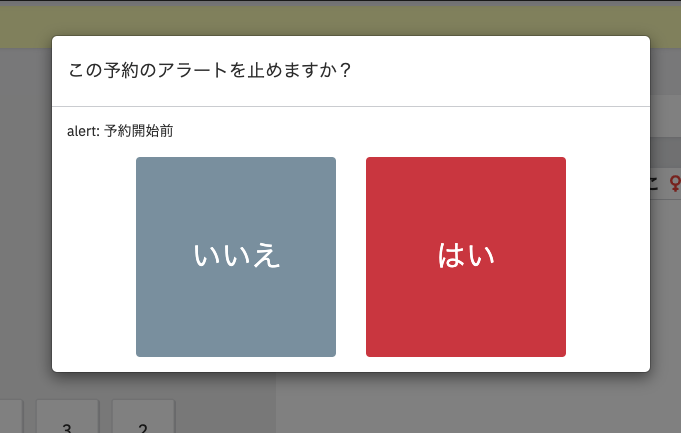Click the white gap between いいえ and はい
The height and width of the screenshot is (433, 681).
click(351, 256)
